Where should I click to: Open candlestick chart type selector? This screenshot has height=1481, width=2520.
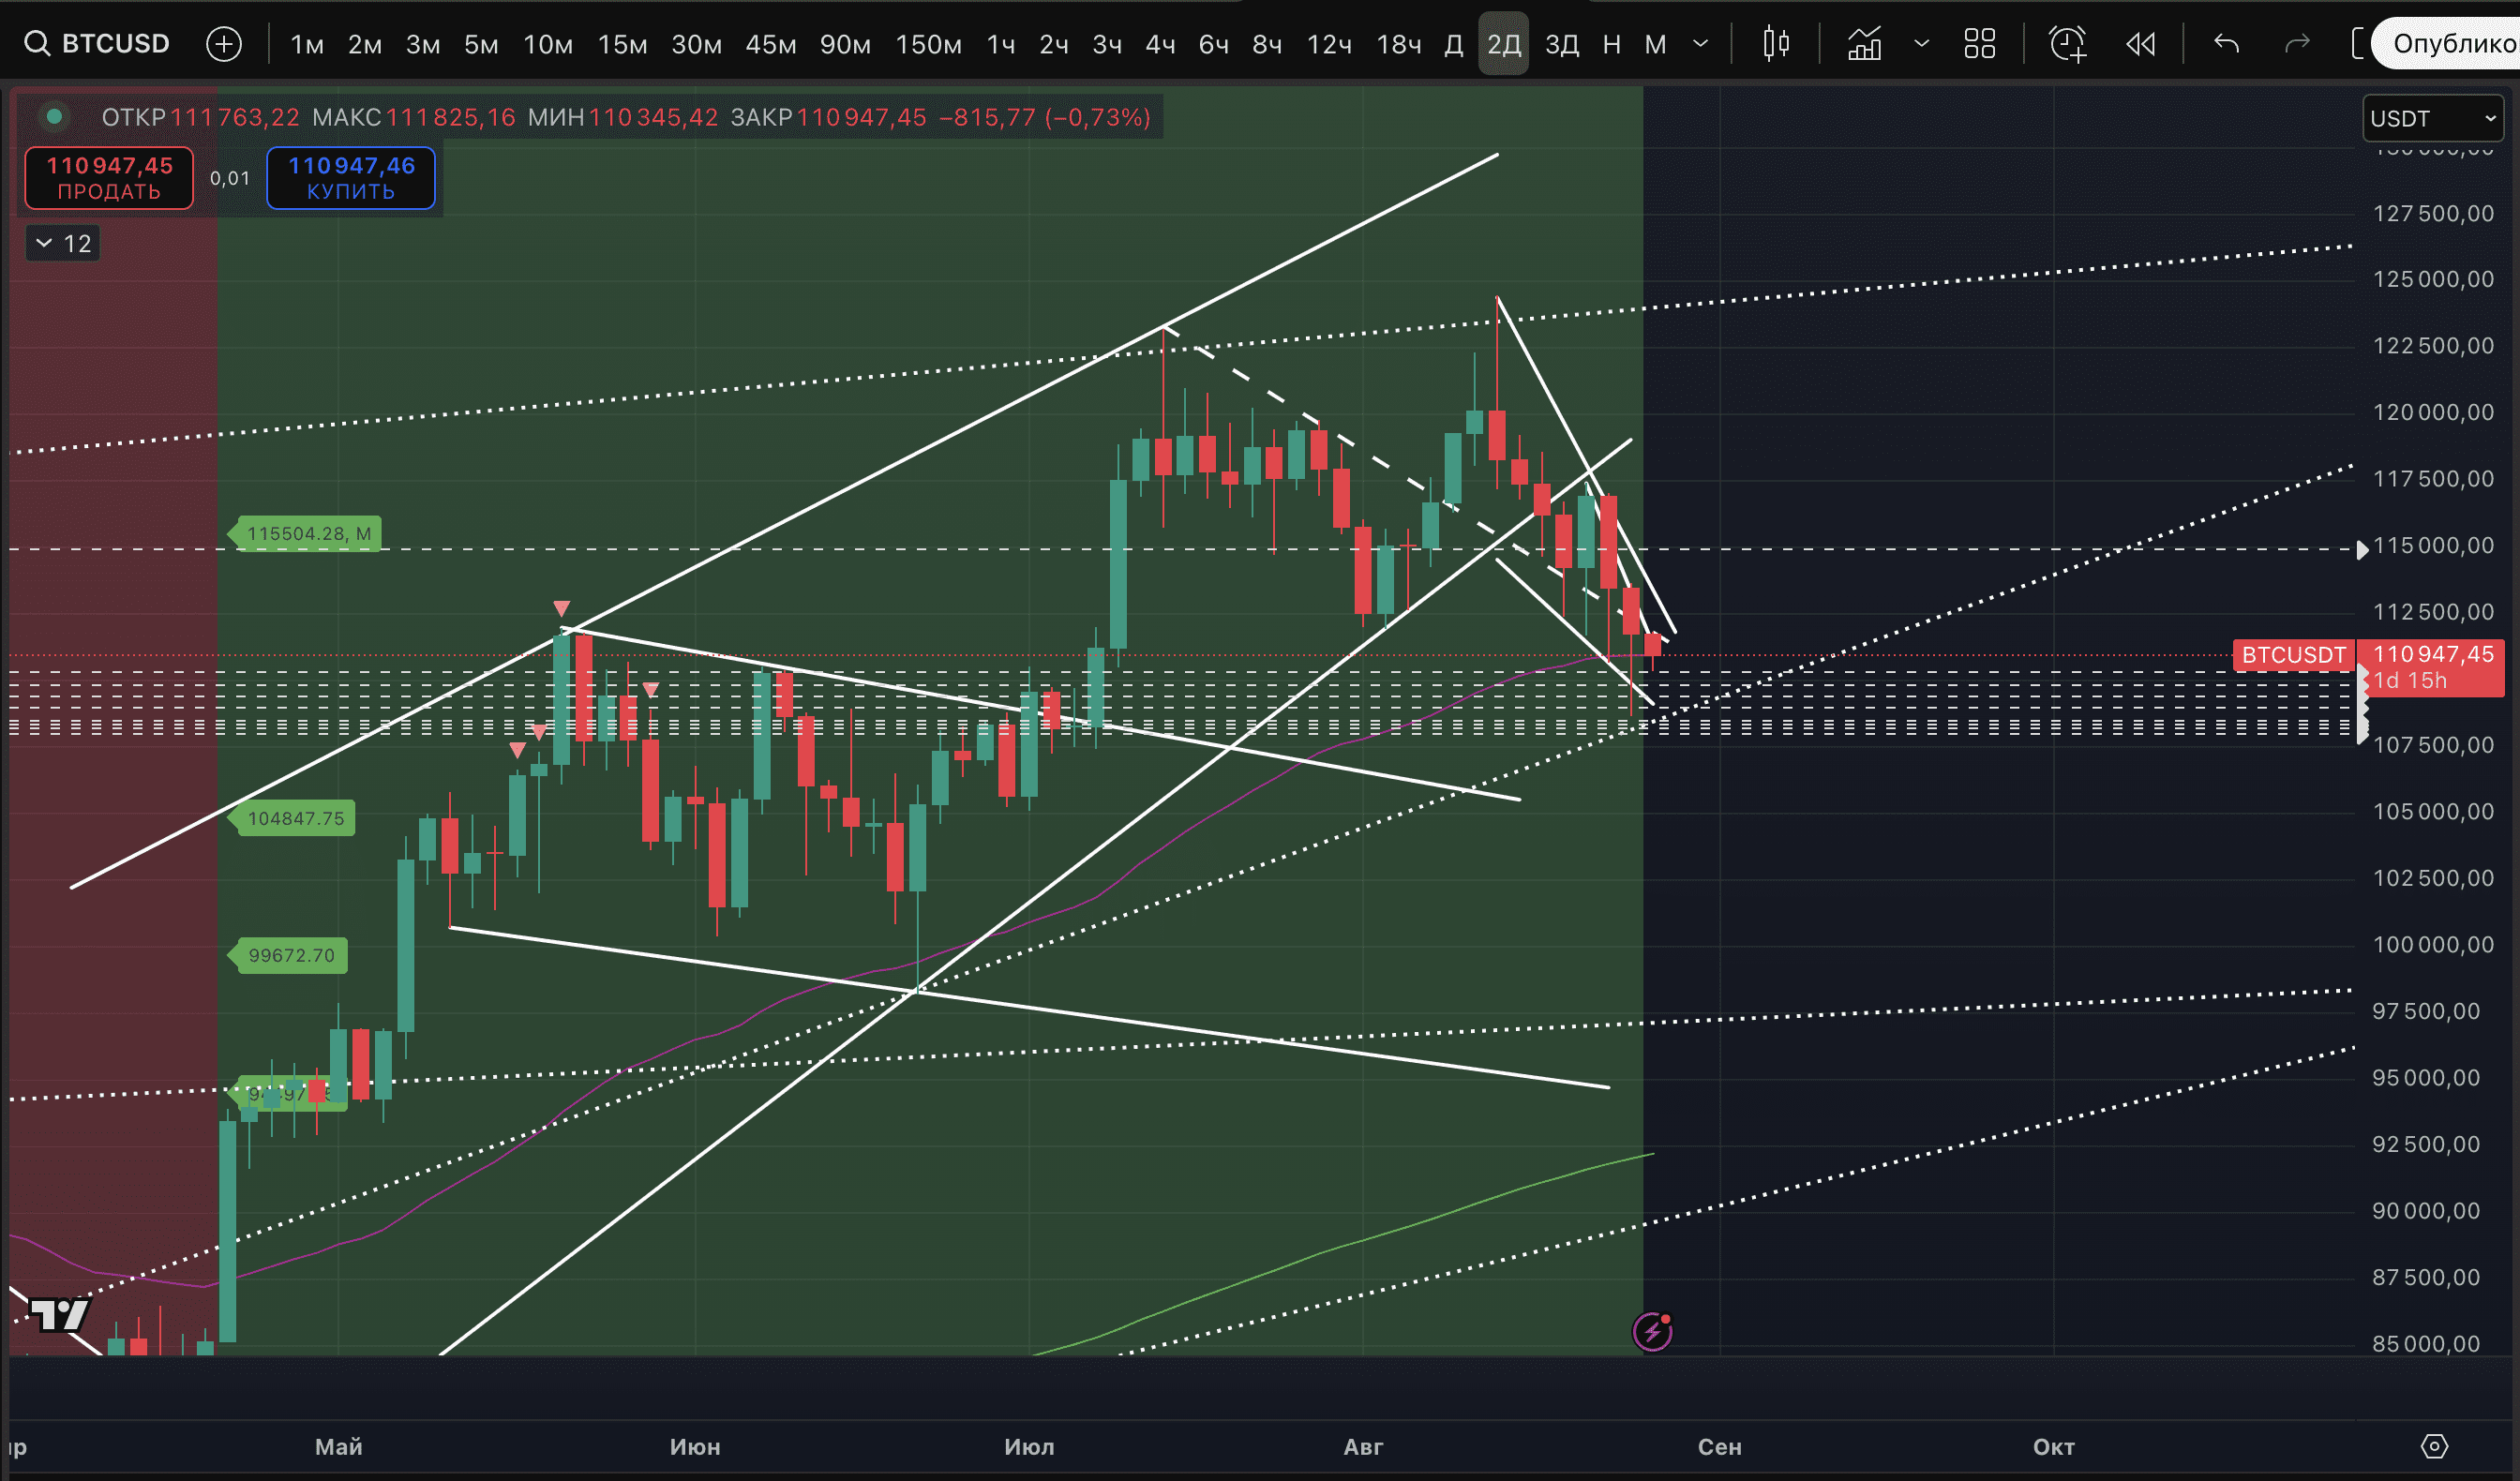pyautogui.click(x=1776, y=44)
